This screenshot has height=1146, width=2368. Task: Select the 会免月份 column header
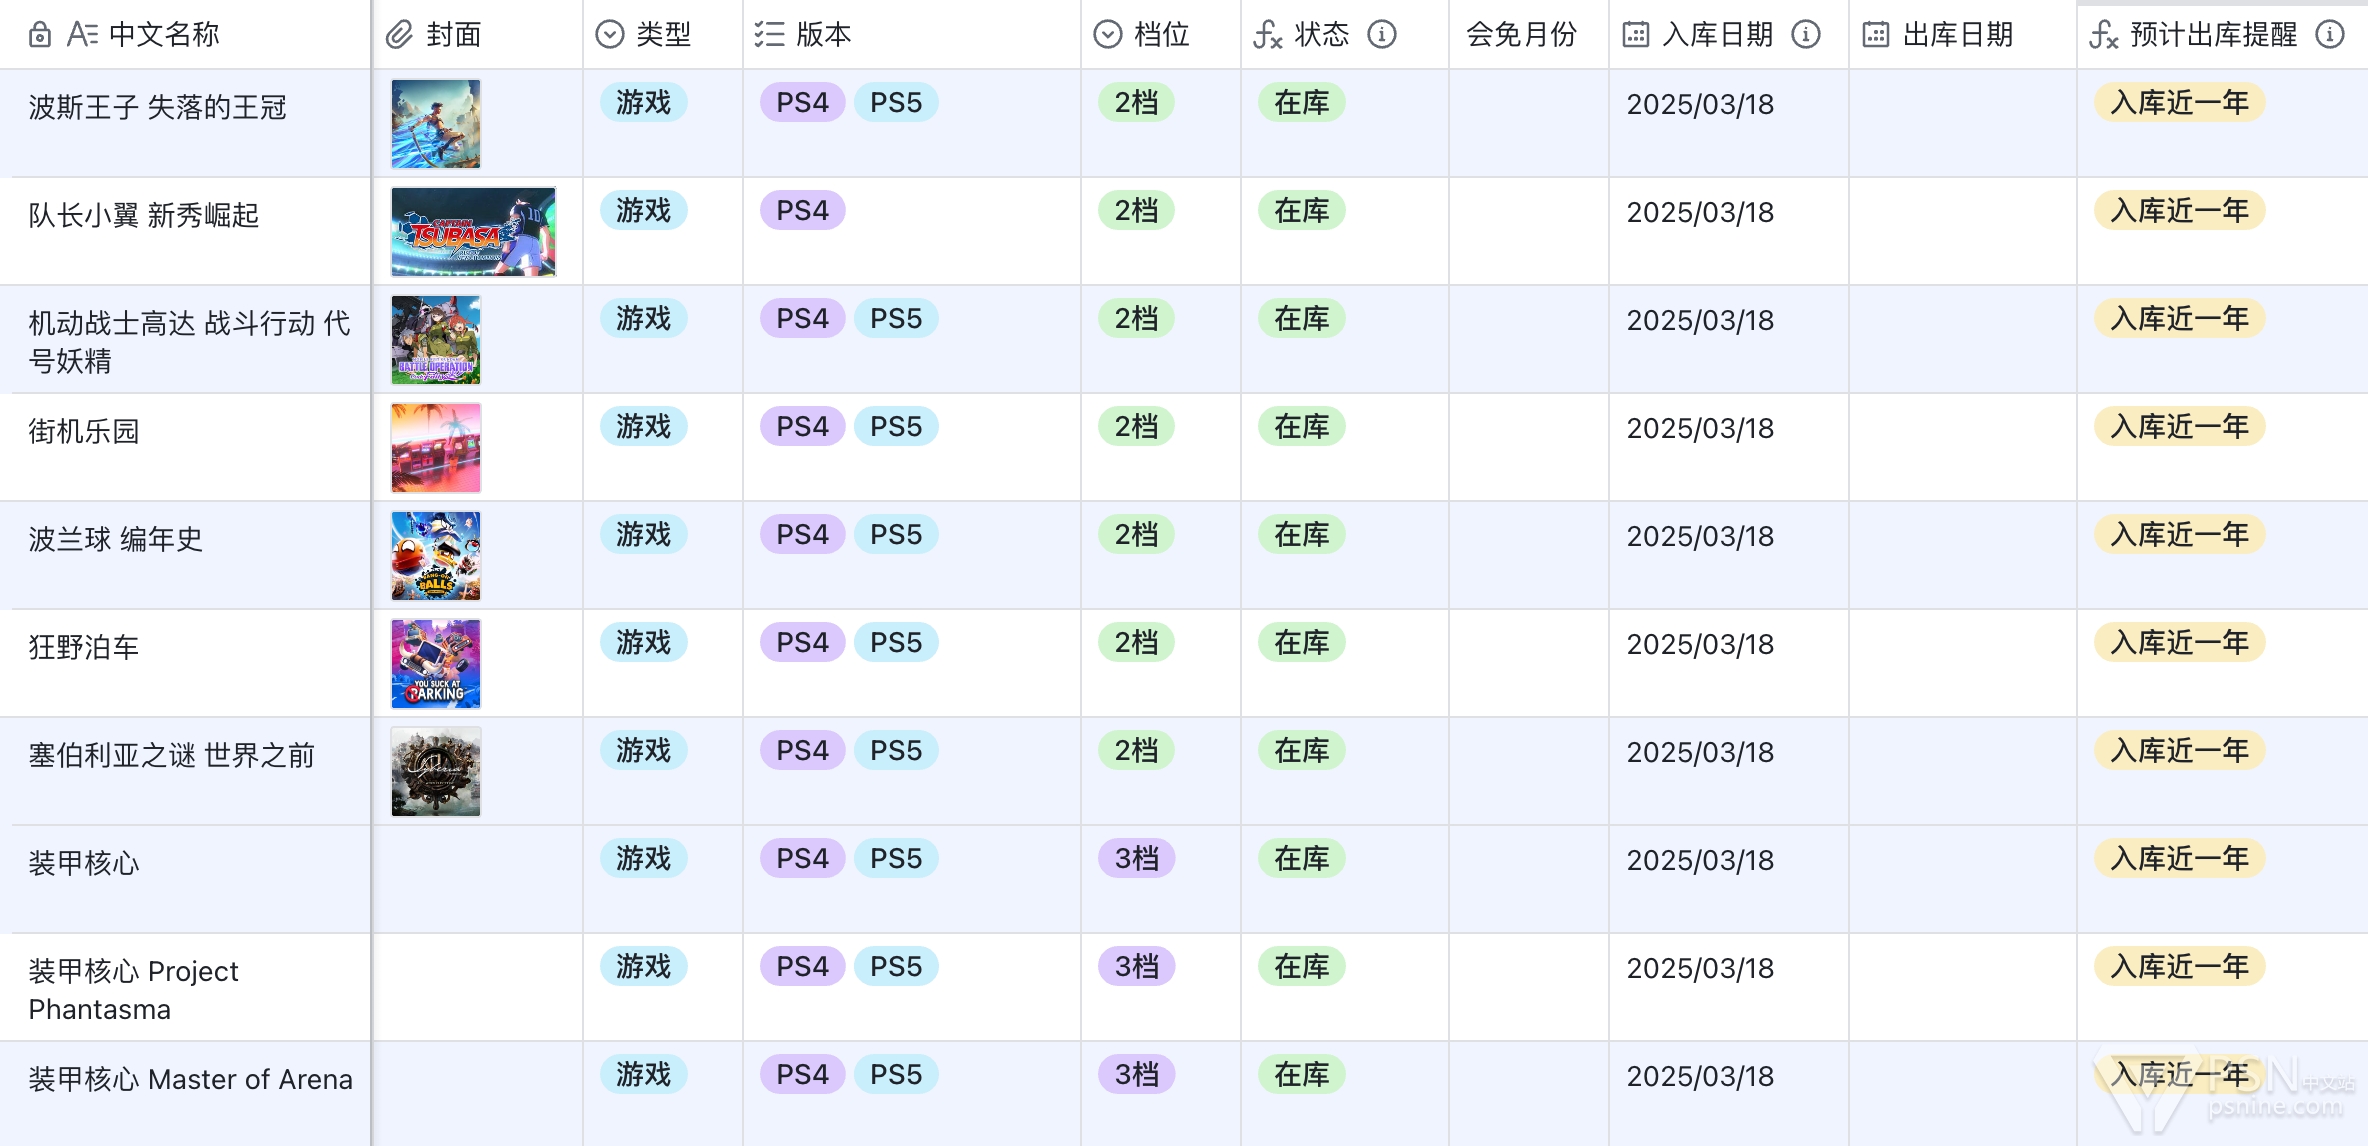1521,35
